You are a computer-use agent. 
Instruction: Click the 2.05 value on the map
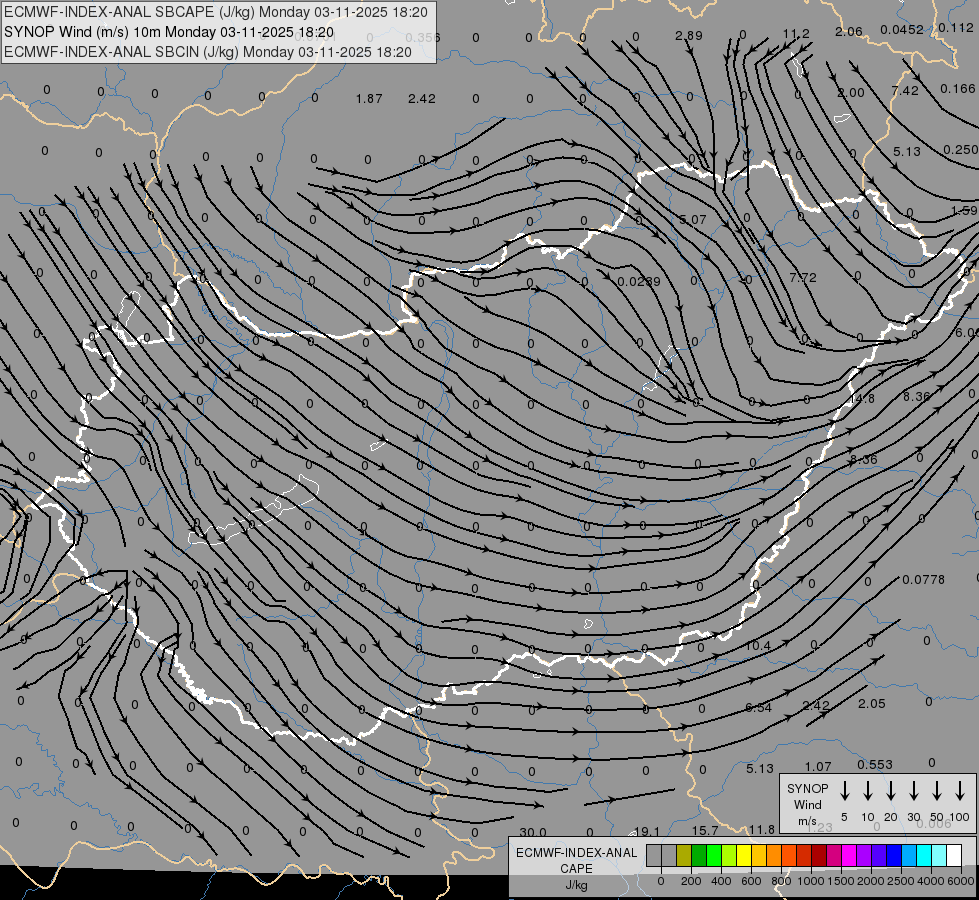coord(872,703)
